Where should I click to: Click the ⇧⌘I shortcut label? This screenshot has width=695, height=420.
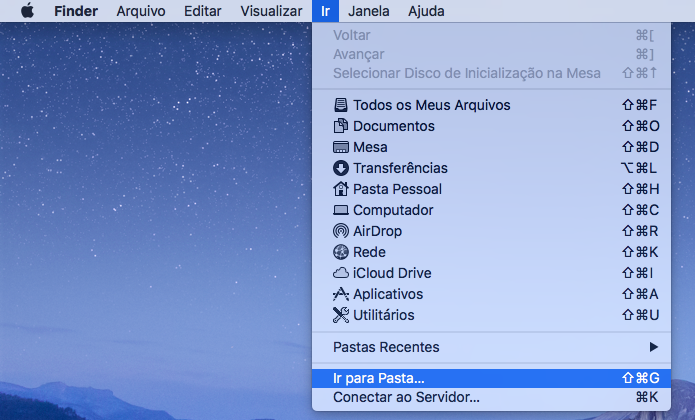638,273
